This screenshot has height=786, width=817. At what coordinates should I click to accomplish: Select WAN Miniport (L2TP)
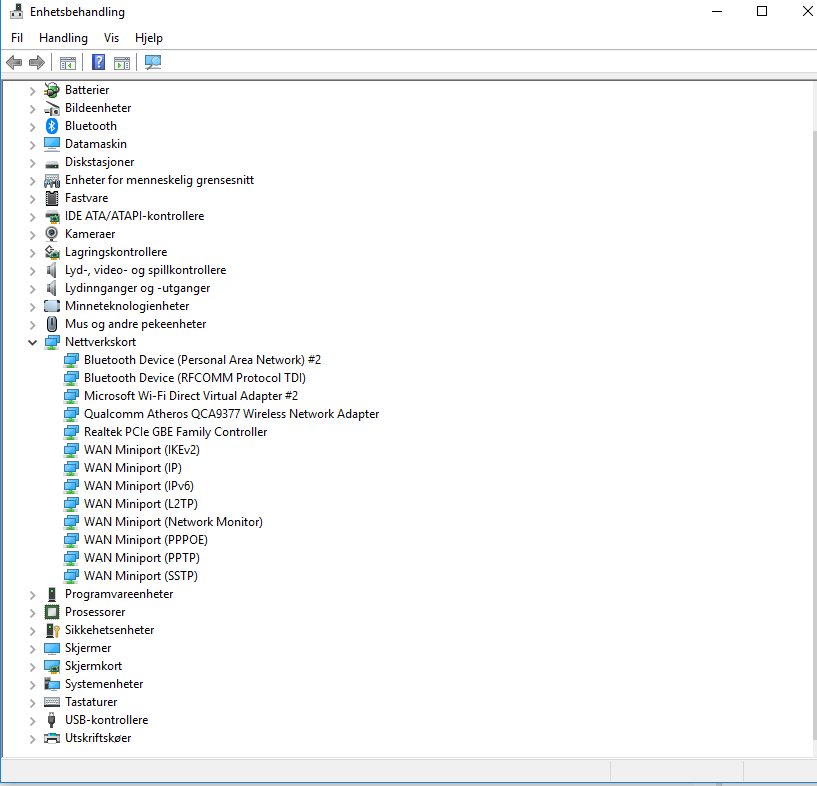point(141,504)
